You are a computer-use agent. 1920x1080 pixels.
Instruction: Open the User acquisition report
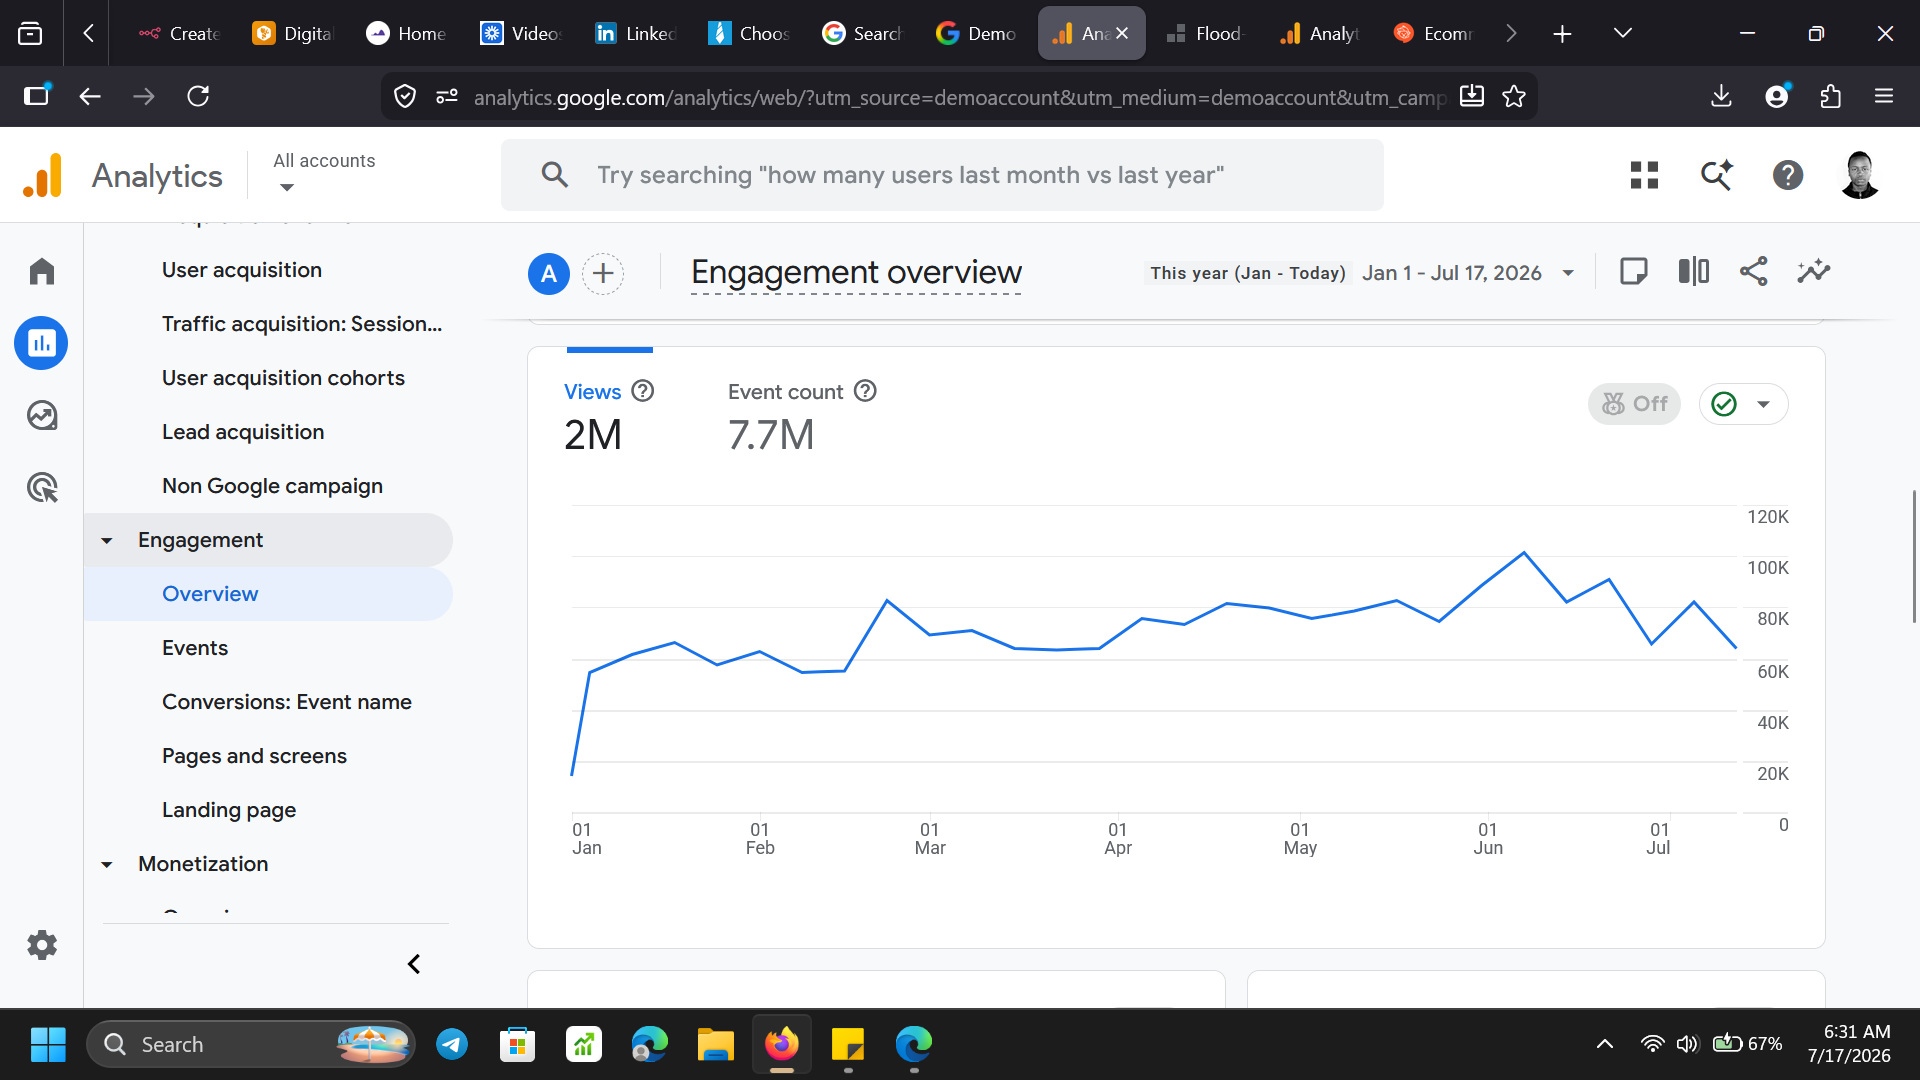coord(242,270)
